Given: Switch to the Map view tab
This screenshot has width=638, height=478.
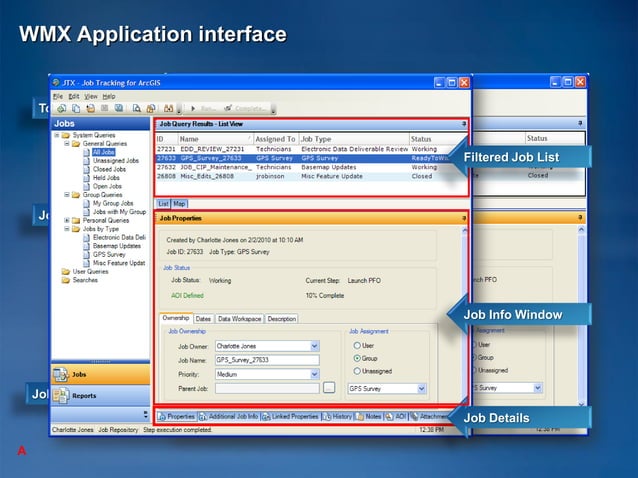Looking at the screenshot, I should pyautogui.click(x=179, y=203).
